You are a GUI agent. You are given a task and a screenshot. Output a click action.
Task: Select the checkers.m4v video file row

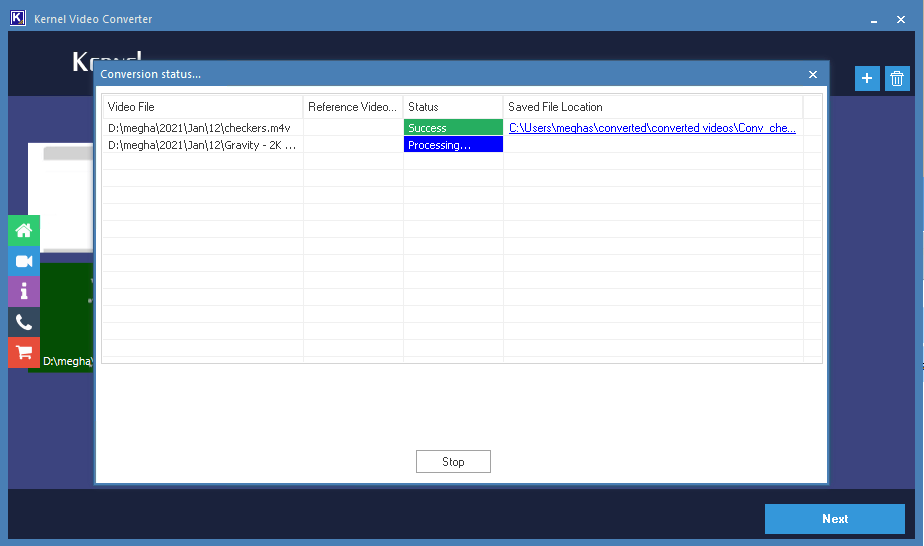461,128
